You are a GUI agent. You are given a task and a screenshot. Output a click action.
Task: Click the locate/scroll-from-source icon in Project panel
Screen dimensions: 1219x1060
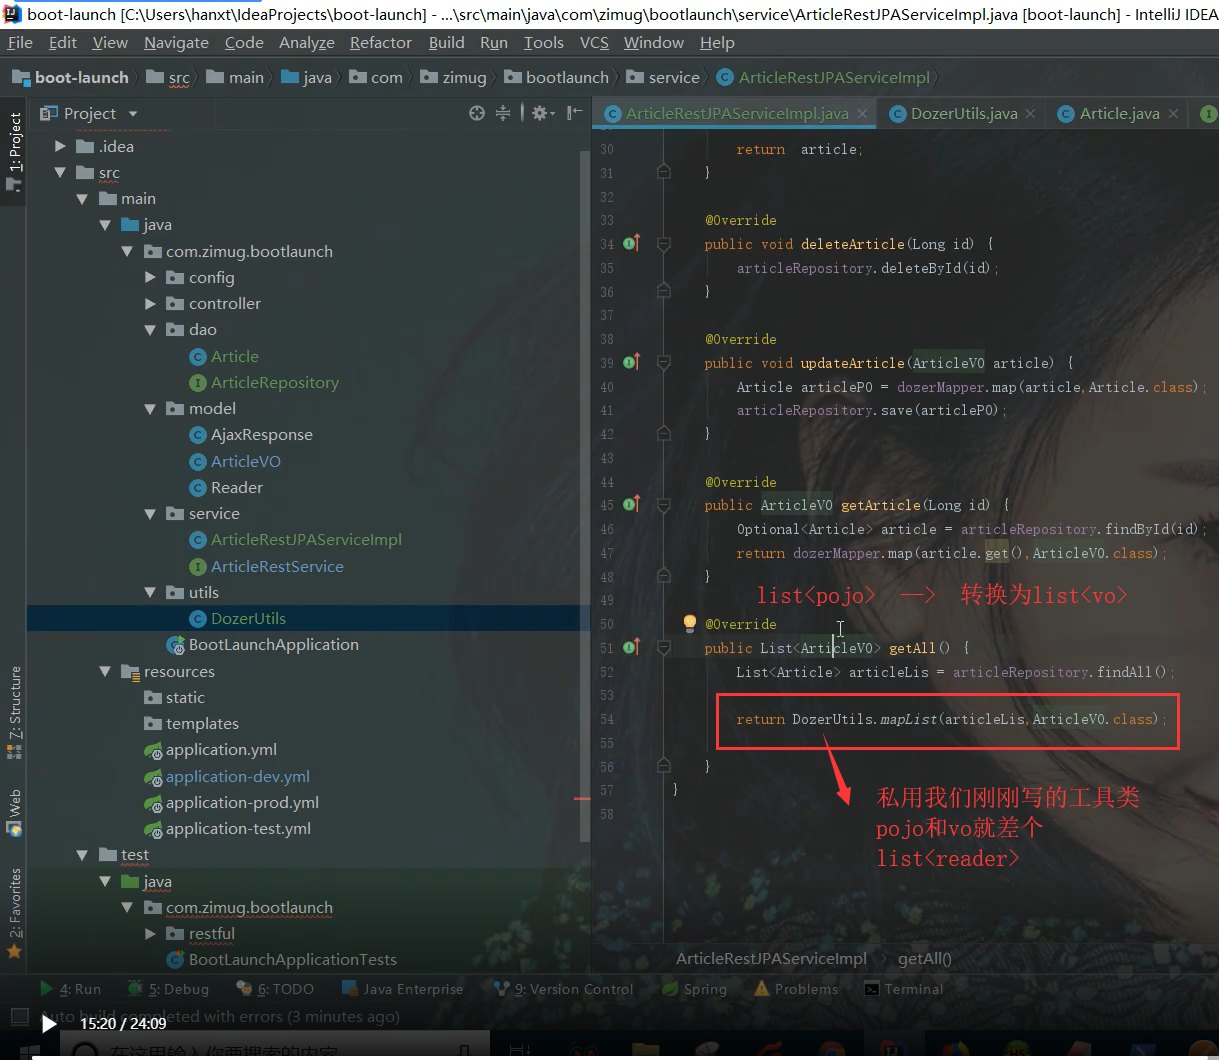(477, 113)
